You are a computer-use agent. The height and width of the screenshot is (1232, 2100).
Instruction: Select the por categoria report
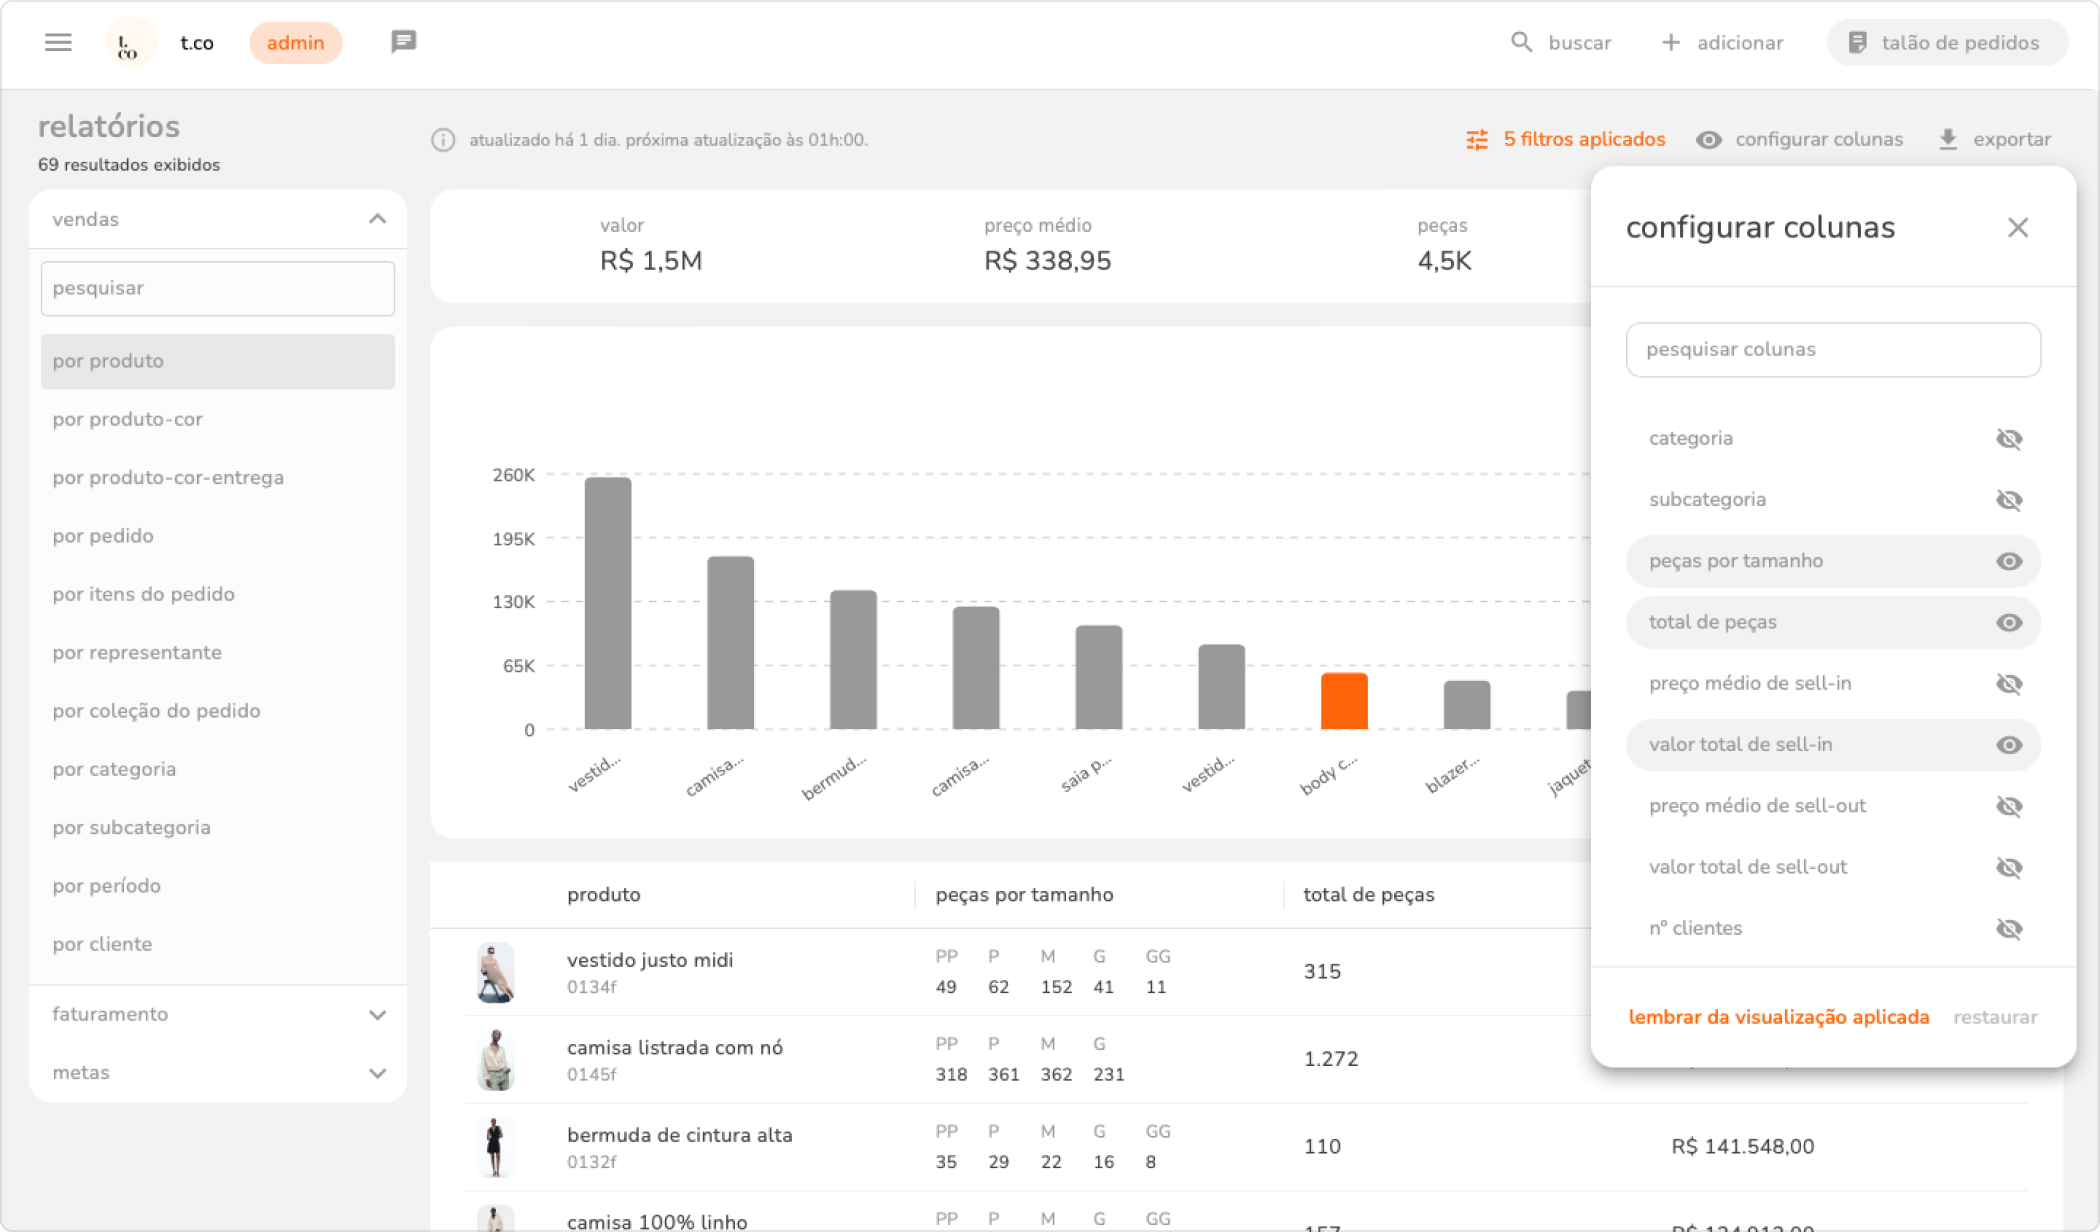click(114, 769)
